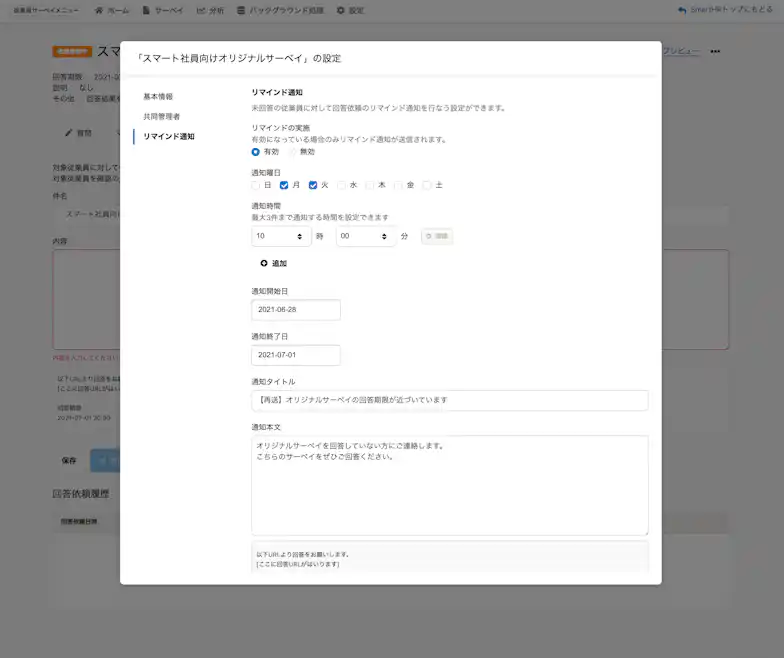Select 共同管理者 in the dialog sidebar
Image resolution: width=784 pixels, height=658 pixels.
pos(162,116)
